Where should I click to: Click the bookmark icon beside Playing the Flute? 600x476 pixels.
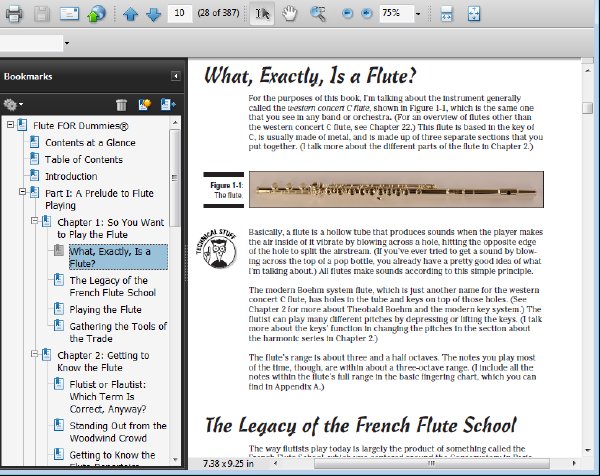click(x=59, y=308)
